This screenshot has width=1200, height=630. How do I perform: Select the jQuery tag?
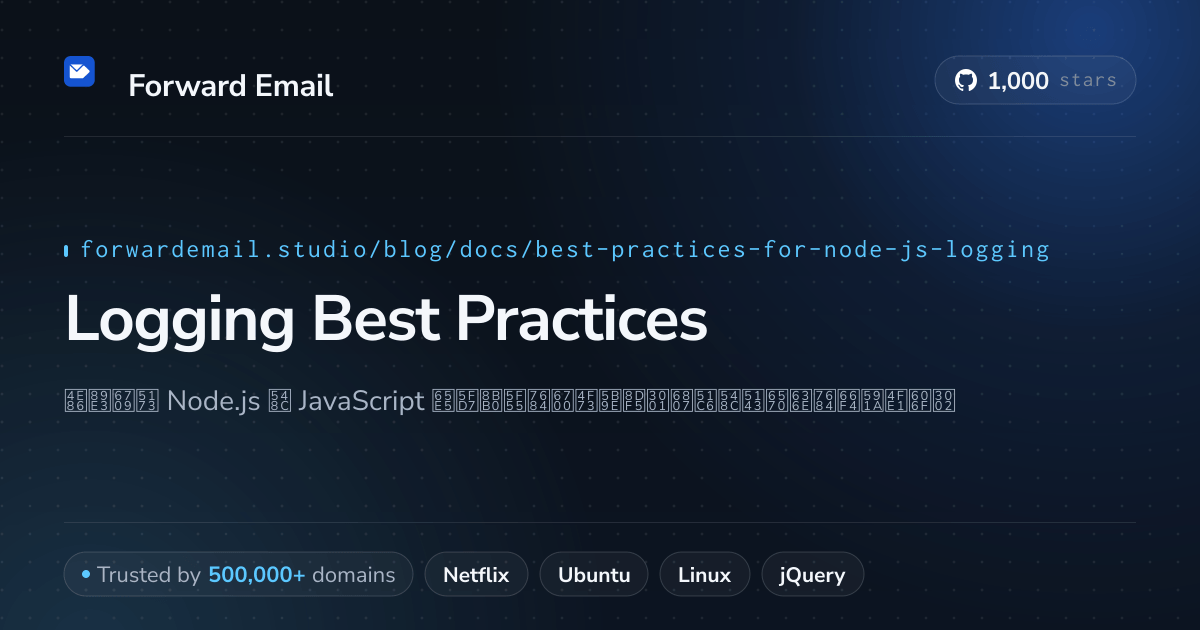[x=813, y=575]
